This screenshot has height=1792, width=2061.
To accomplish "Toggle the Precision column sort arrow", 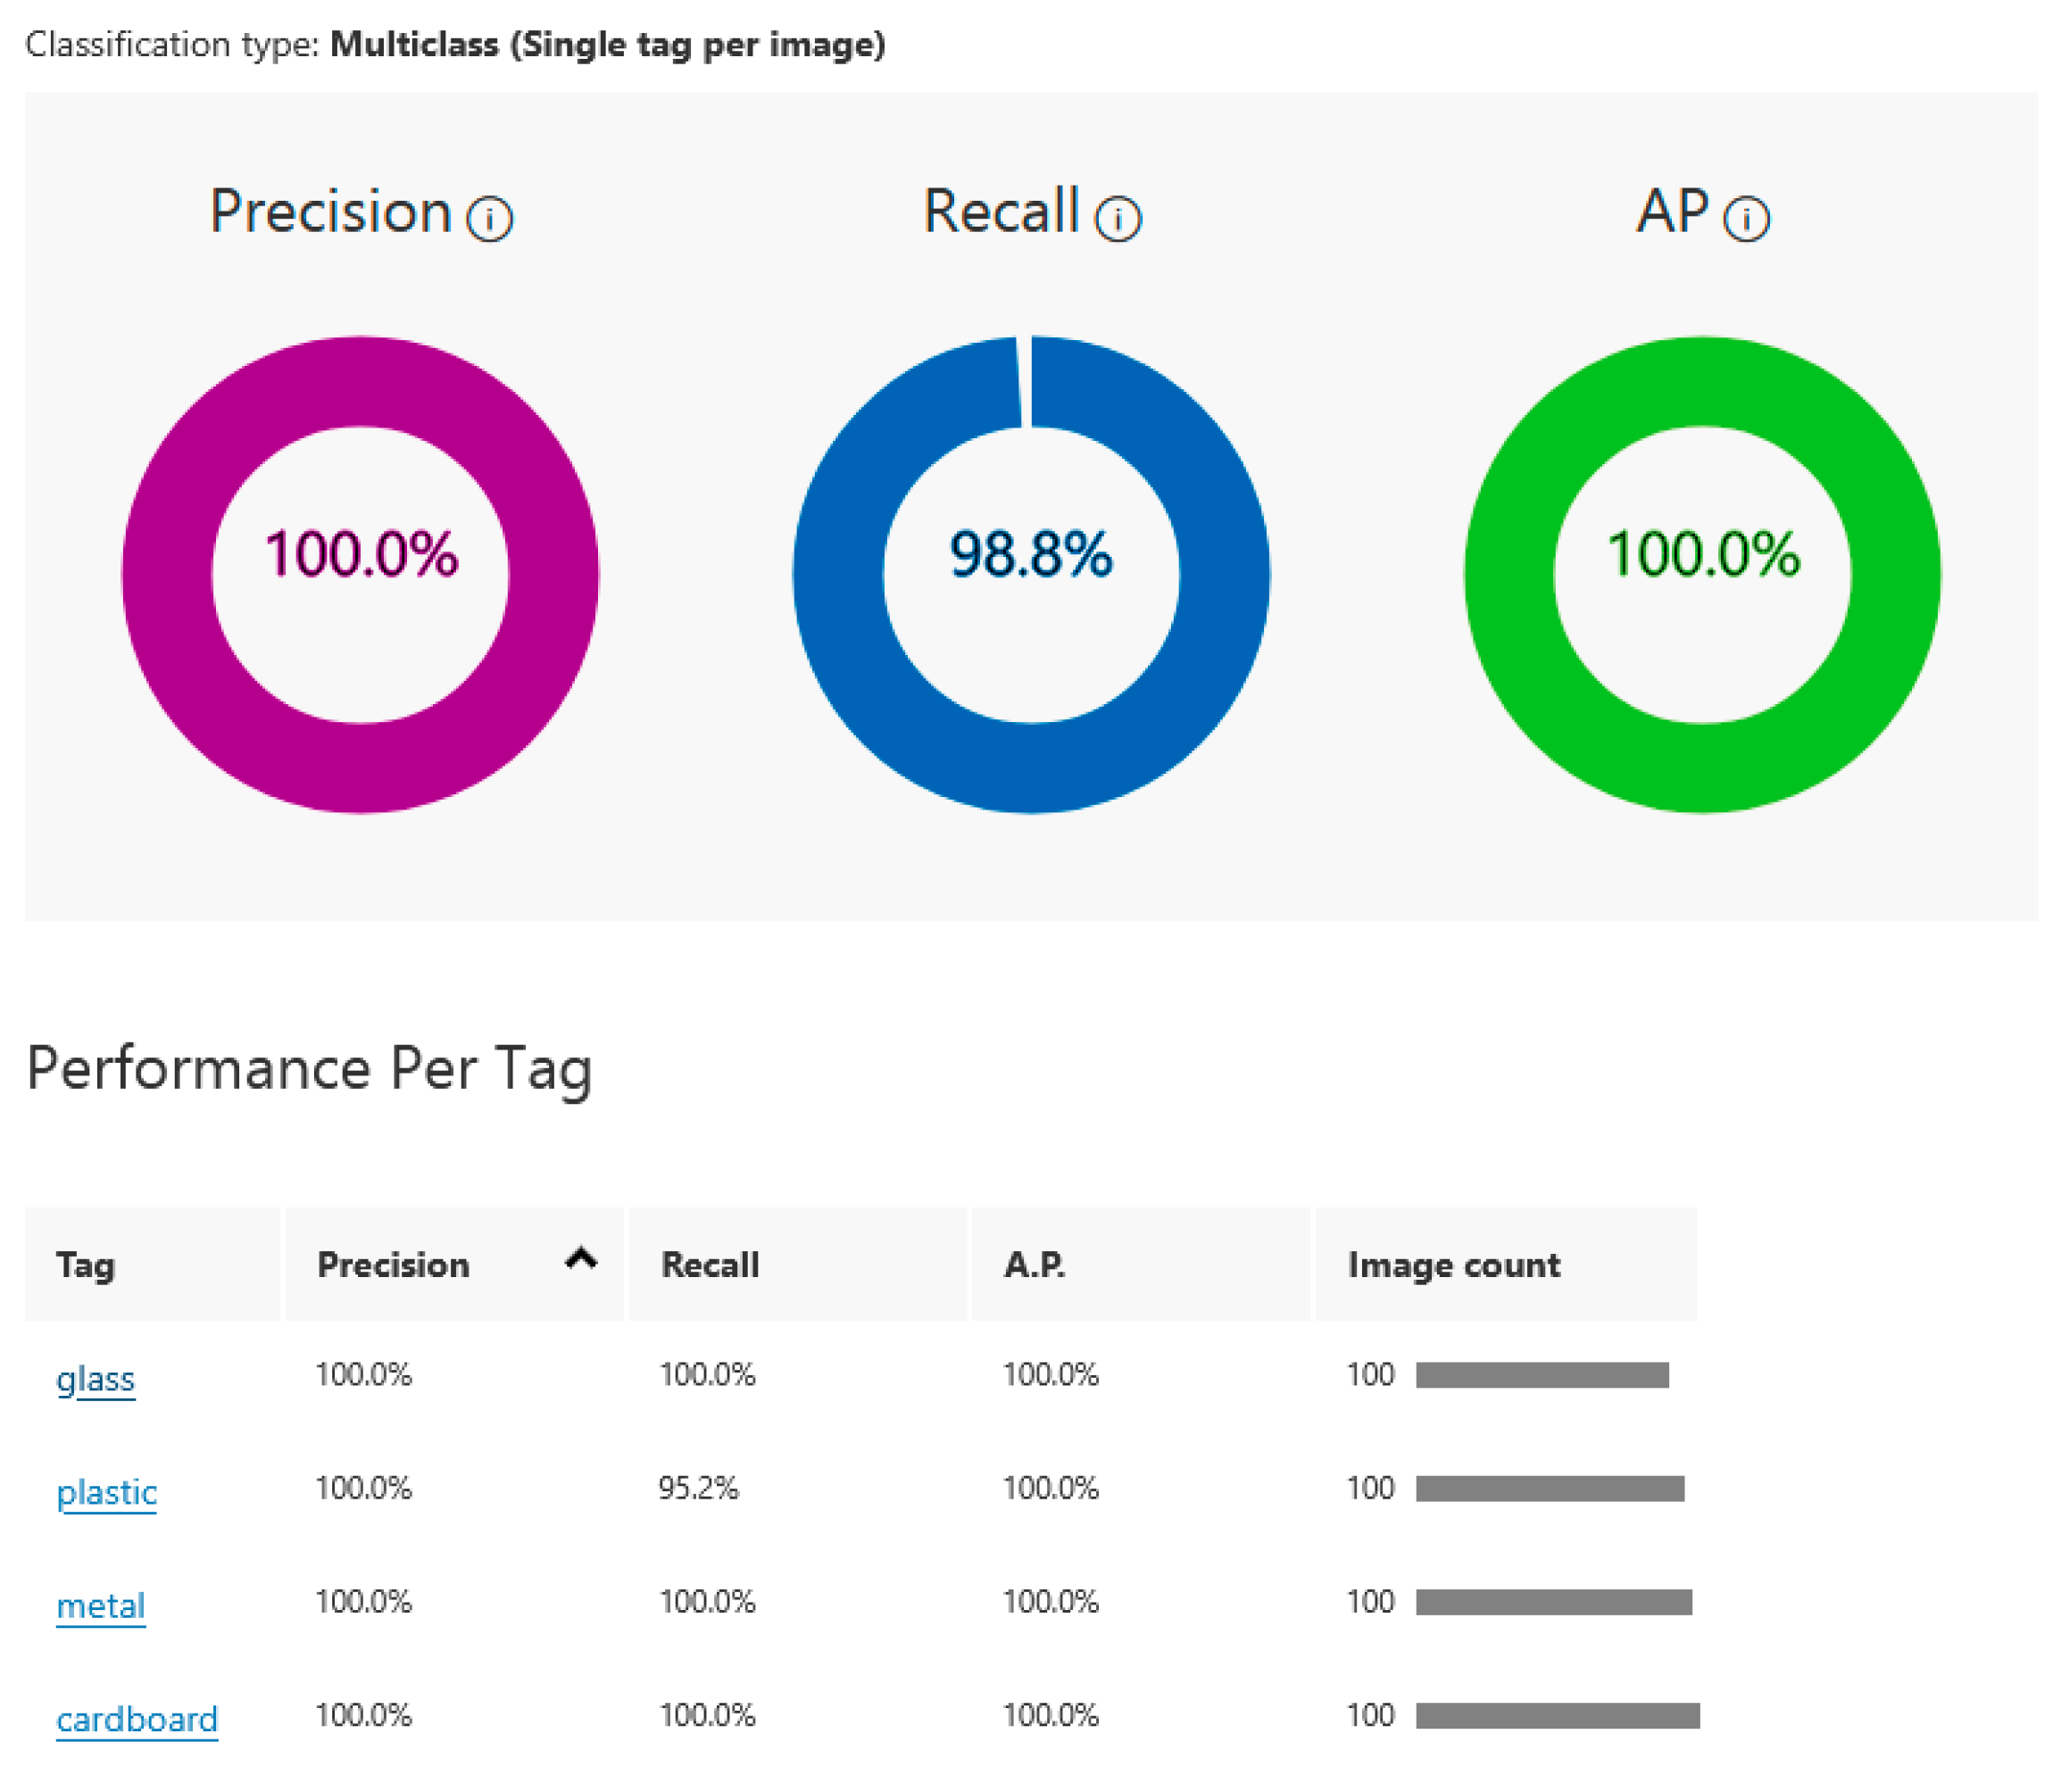I will click(x=581, y=1259).
